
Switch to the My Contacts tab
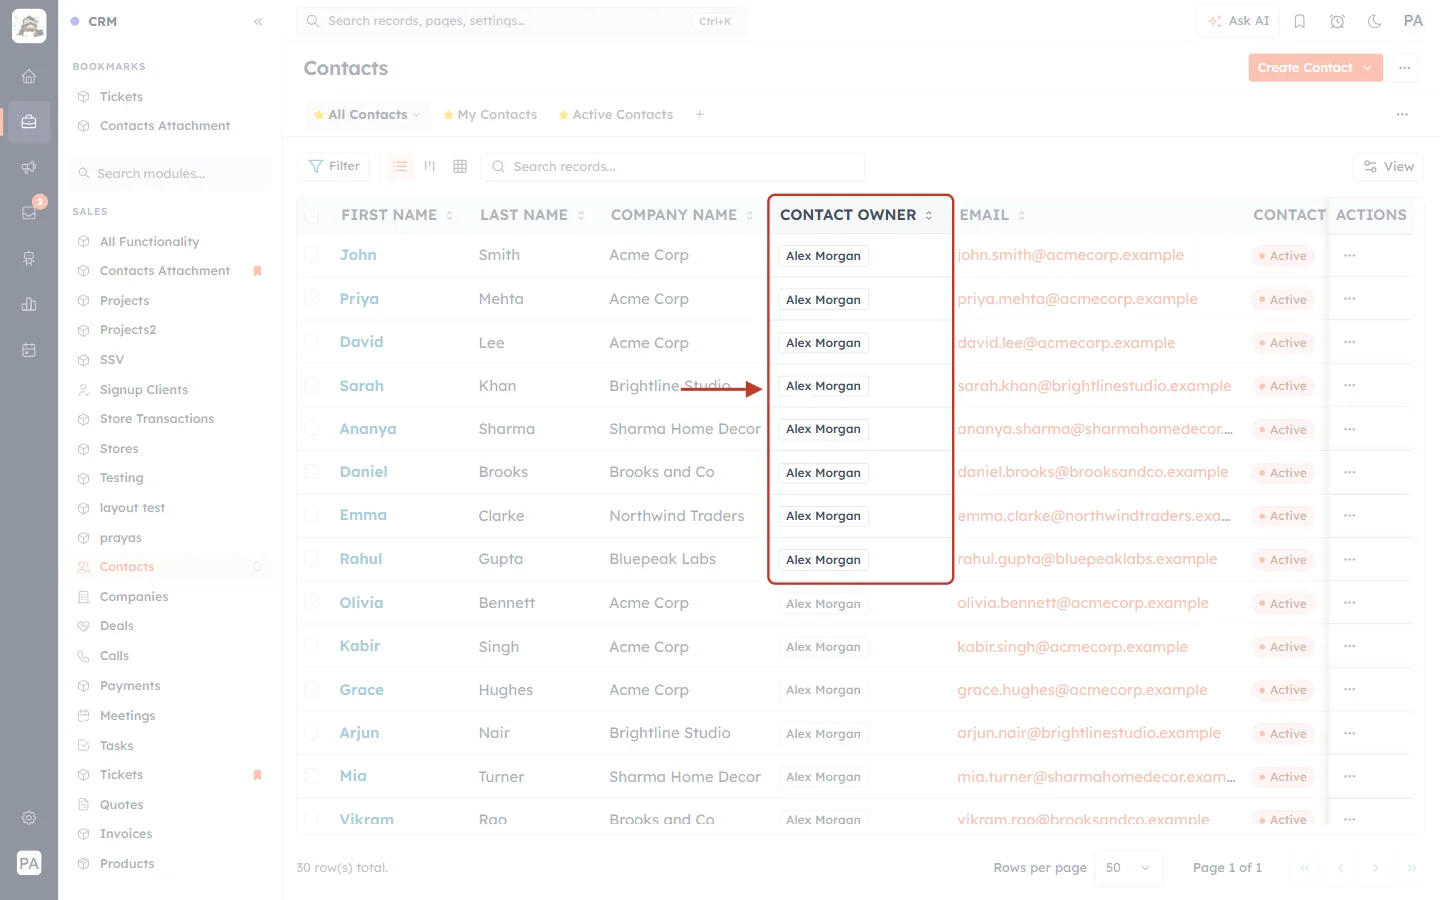490,115
